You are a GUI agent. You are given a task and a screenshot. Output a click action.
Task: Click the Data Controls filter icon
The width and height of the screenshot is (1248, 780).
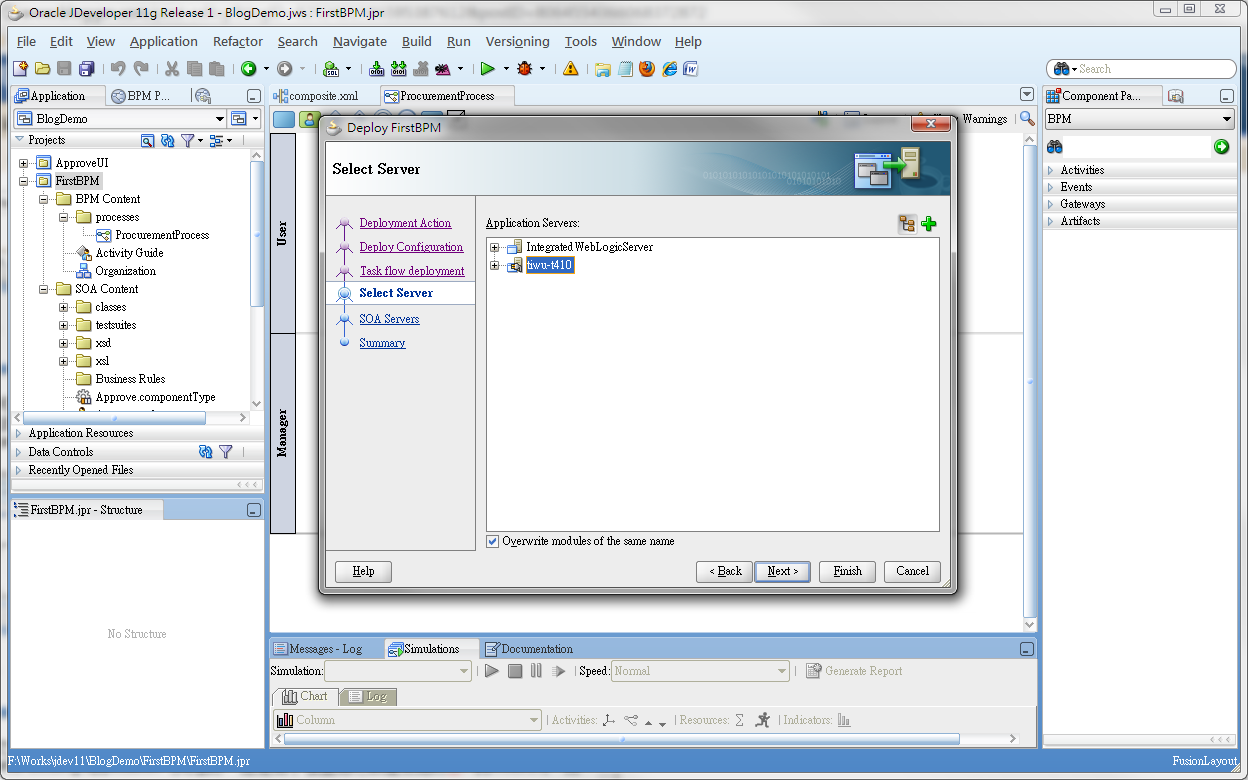pos(226,452)
